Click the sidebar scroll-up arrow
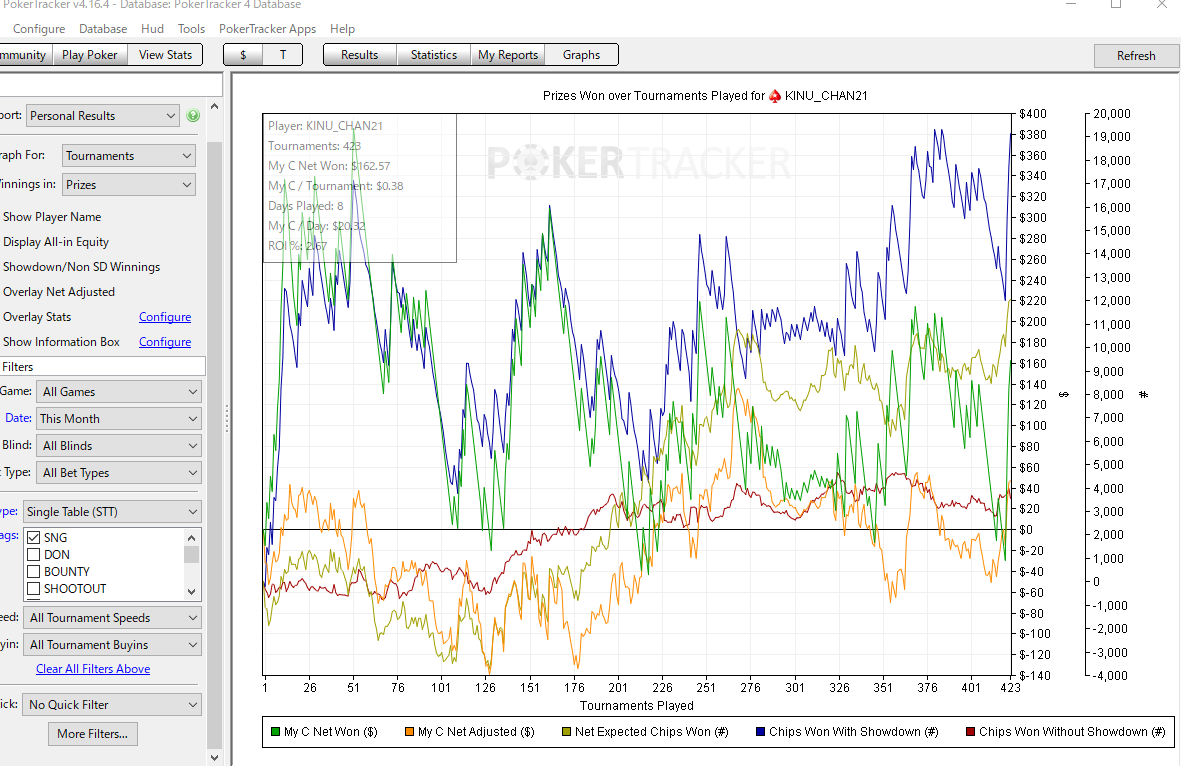1181x766 pixels. [214, 107]
